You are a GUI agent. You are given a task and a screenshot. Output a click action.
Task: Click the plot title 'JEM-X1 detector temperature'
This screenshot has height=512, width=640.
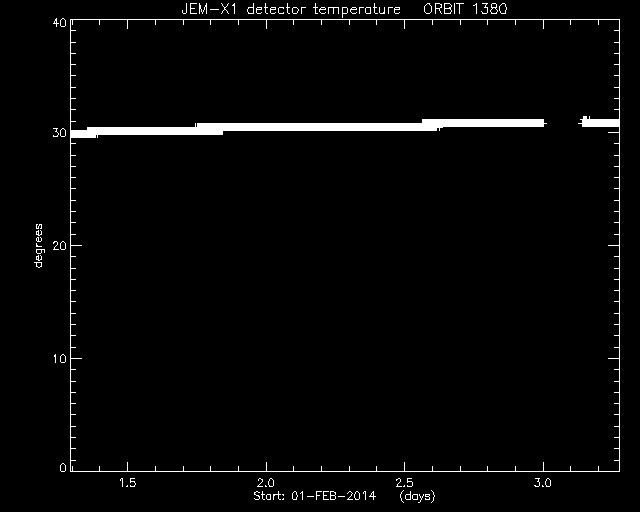(291, 9)
